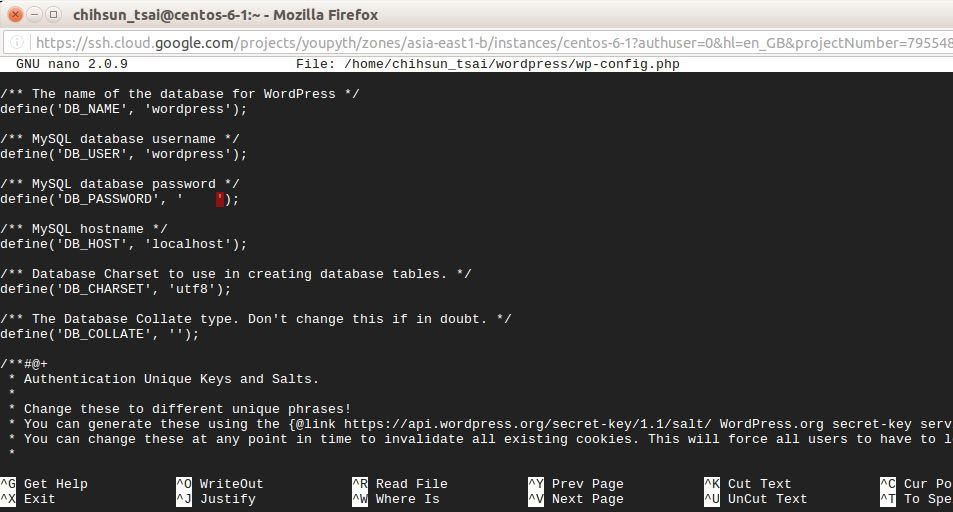This screenshot has width=953, height=512.
Task: Click the ^O WriteOut shortcut
Action: coord(219,484)
